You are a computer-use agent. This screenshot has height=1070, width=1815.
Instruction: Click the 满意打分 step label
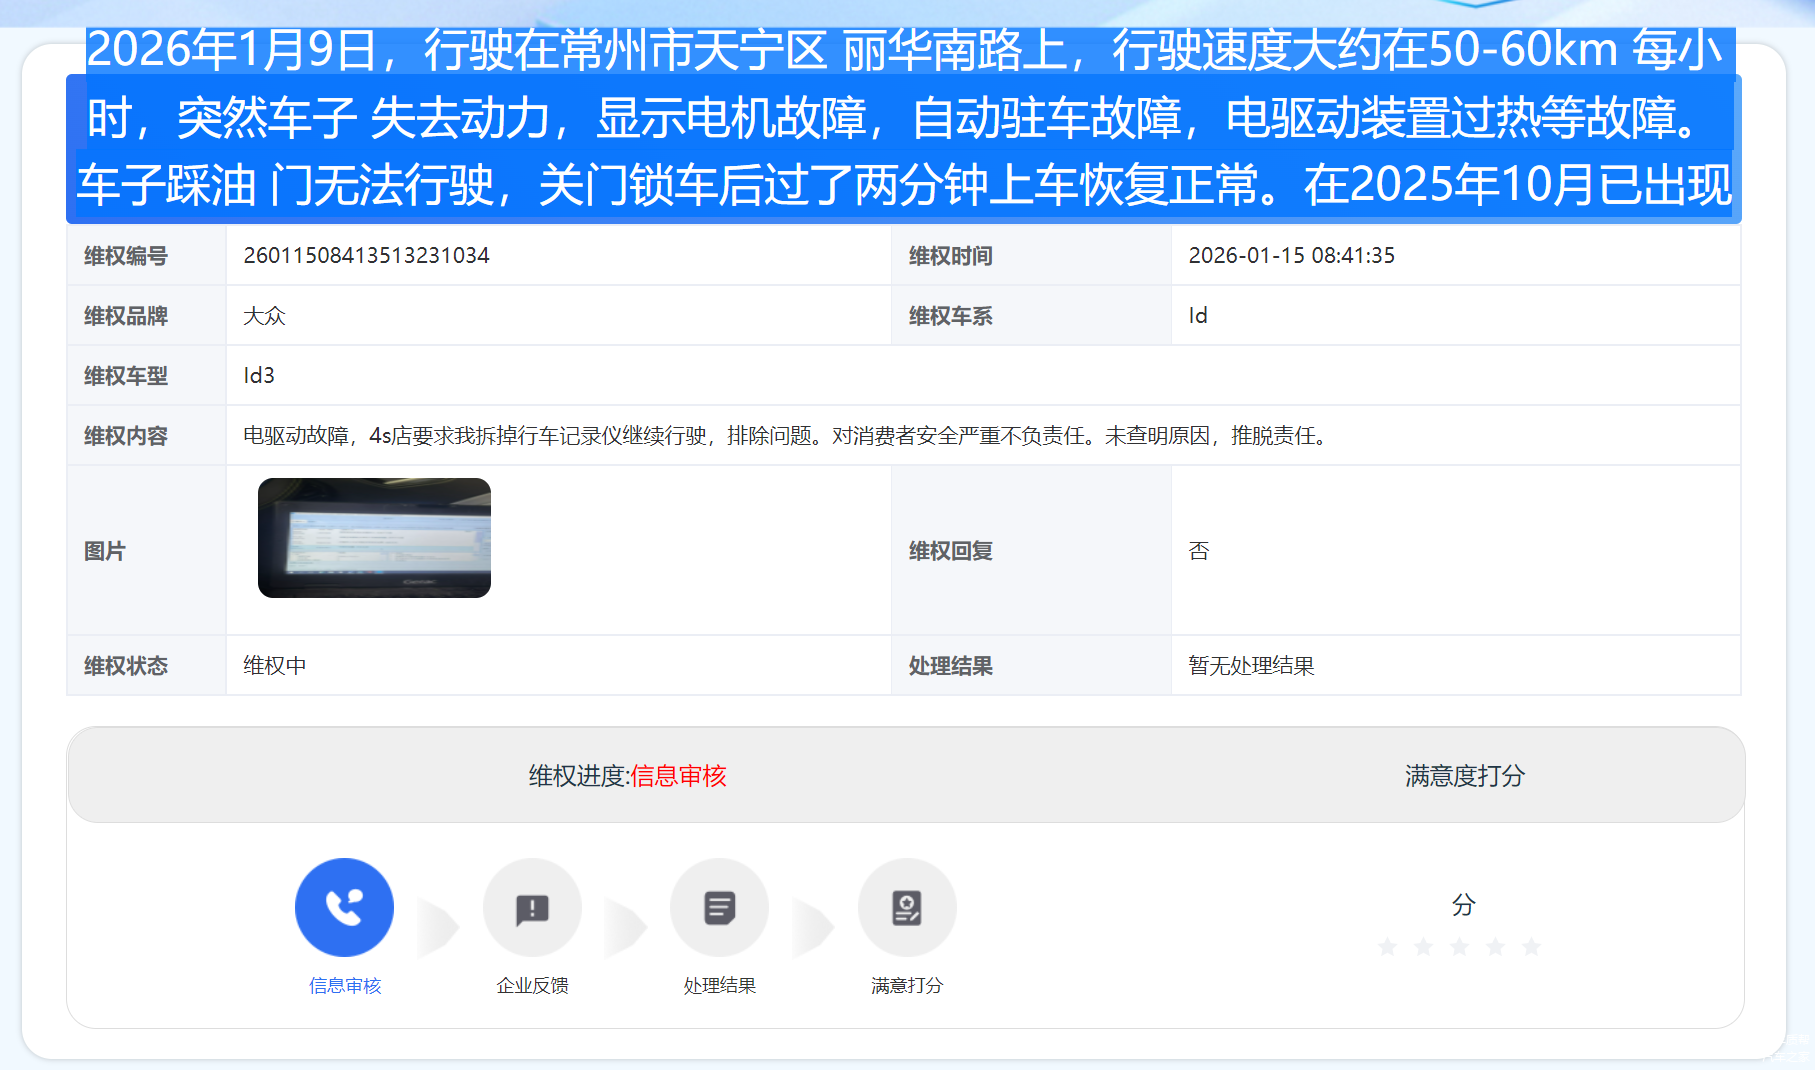(907, 985)
